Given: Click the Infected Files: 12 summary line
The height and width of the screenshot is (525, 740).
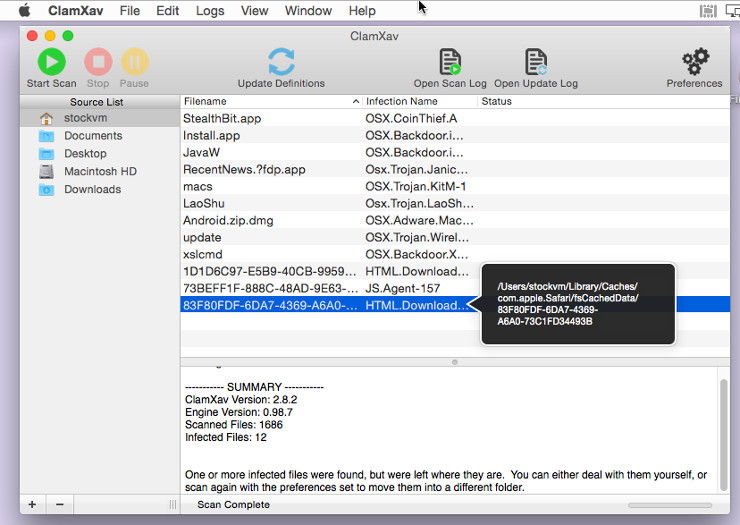Looking at the screenshot, I should coord(226,437).
